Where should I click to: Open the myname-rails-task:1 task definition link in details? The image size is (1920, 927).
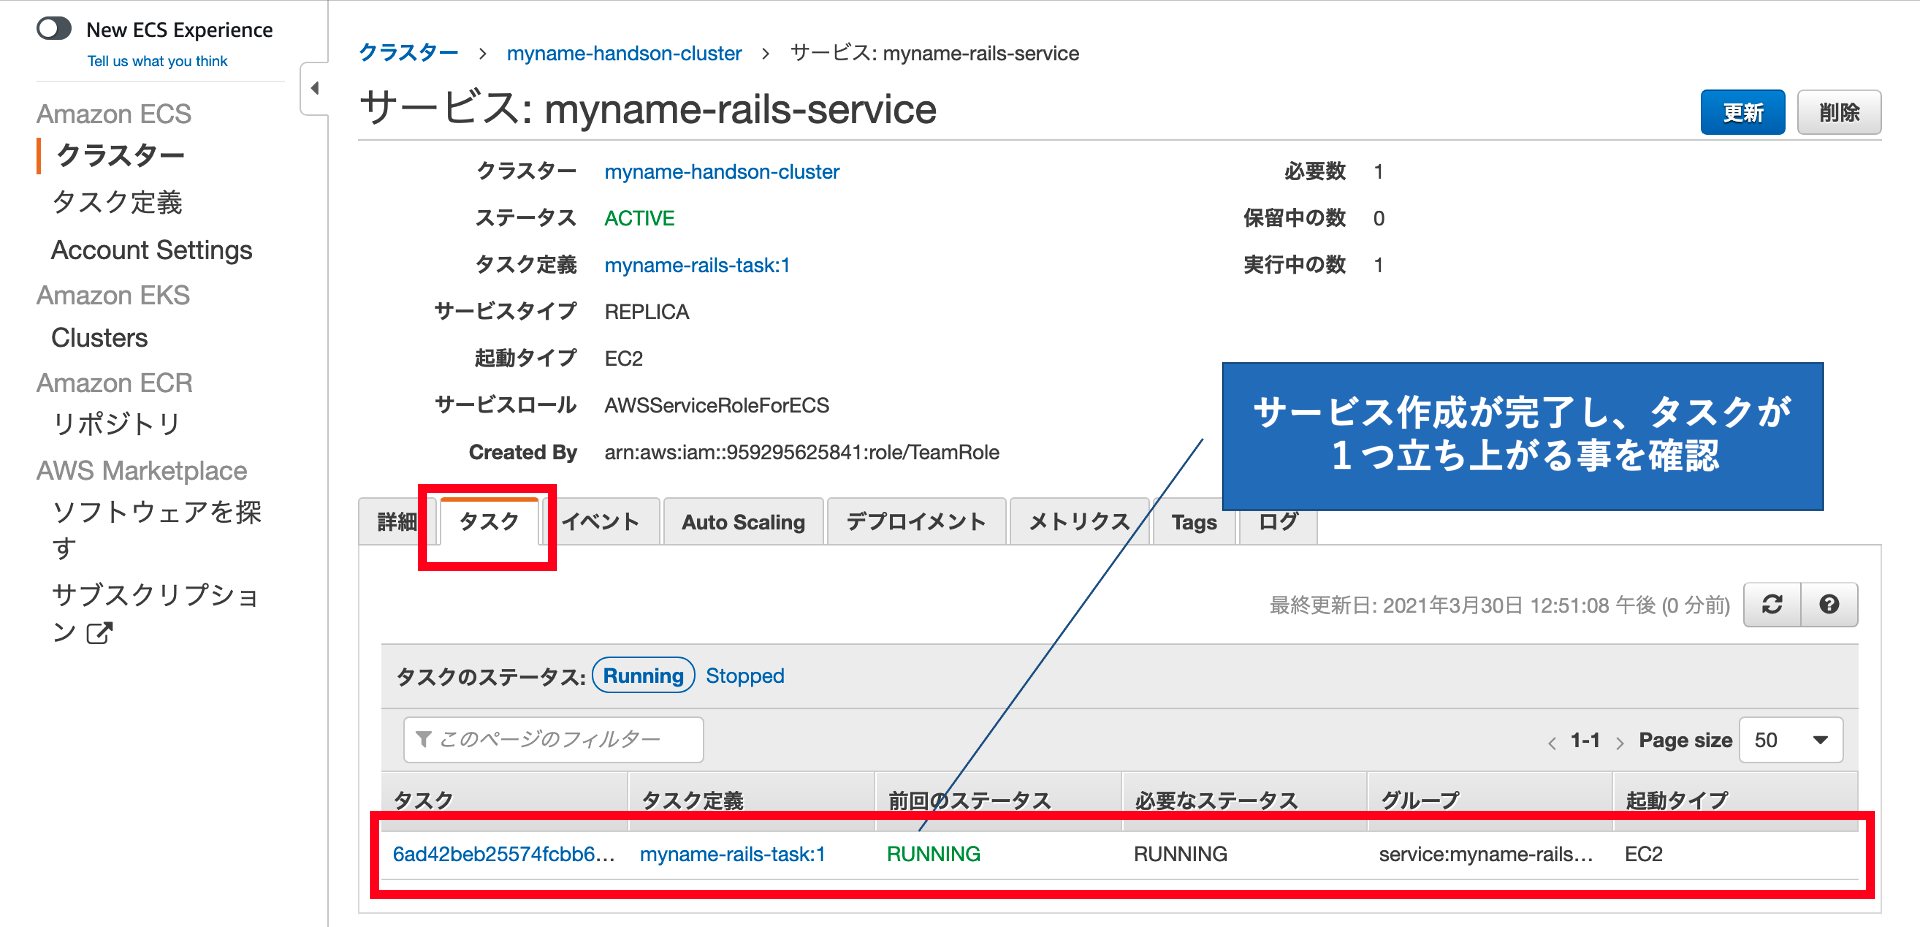pyautogui.click(x=697, y=265)
